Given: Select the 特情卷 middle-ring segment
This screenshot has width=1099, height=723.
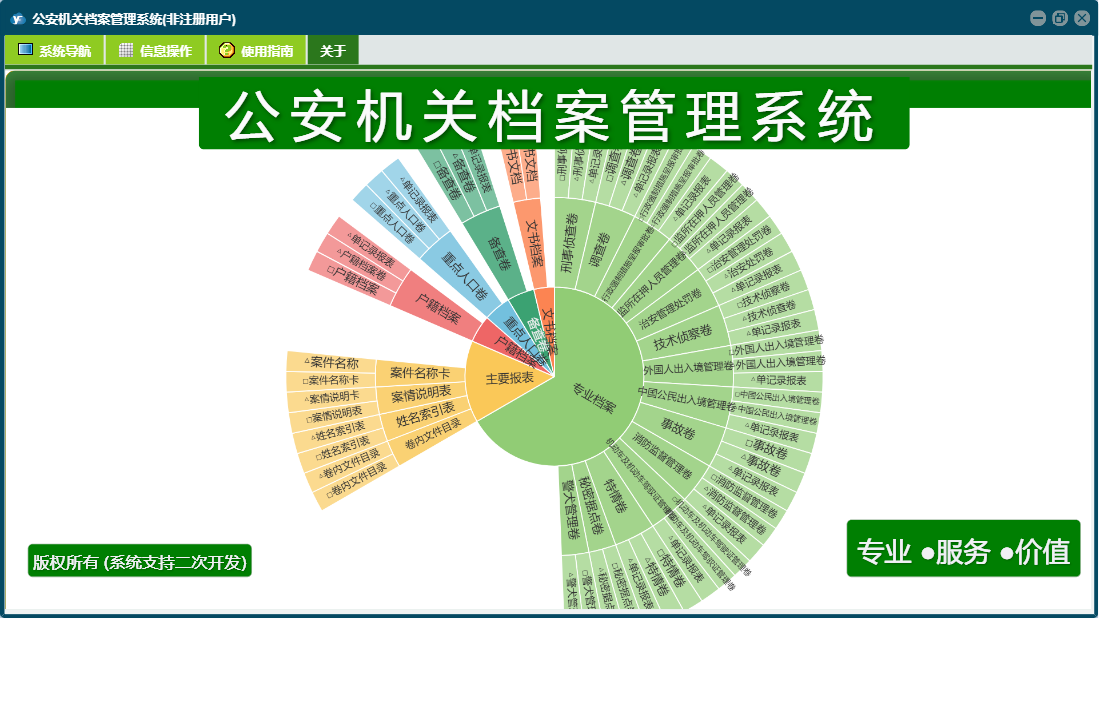Looking at the screenshot, I should pyautogui.click(x=616, y=495).
